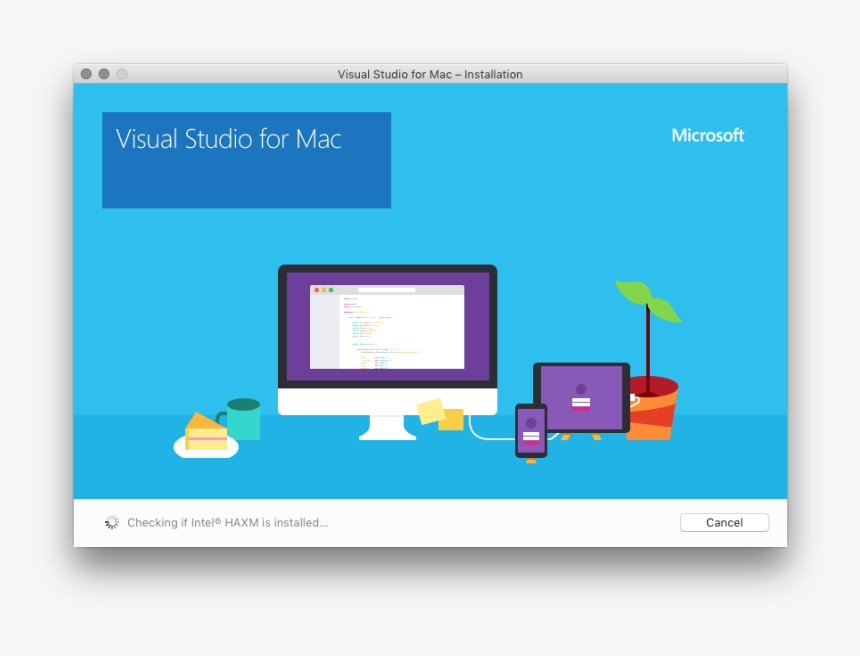The image size is (860, 656).
Task: Minimize the installer window with the second window-control button
Action: point(104,74)
